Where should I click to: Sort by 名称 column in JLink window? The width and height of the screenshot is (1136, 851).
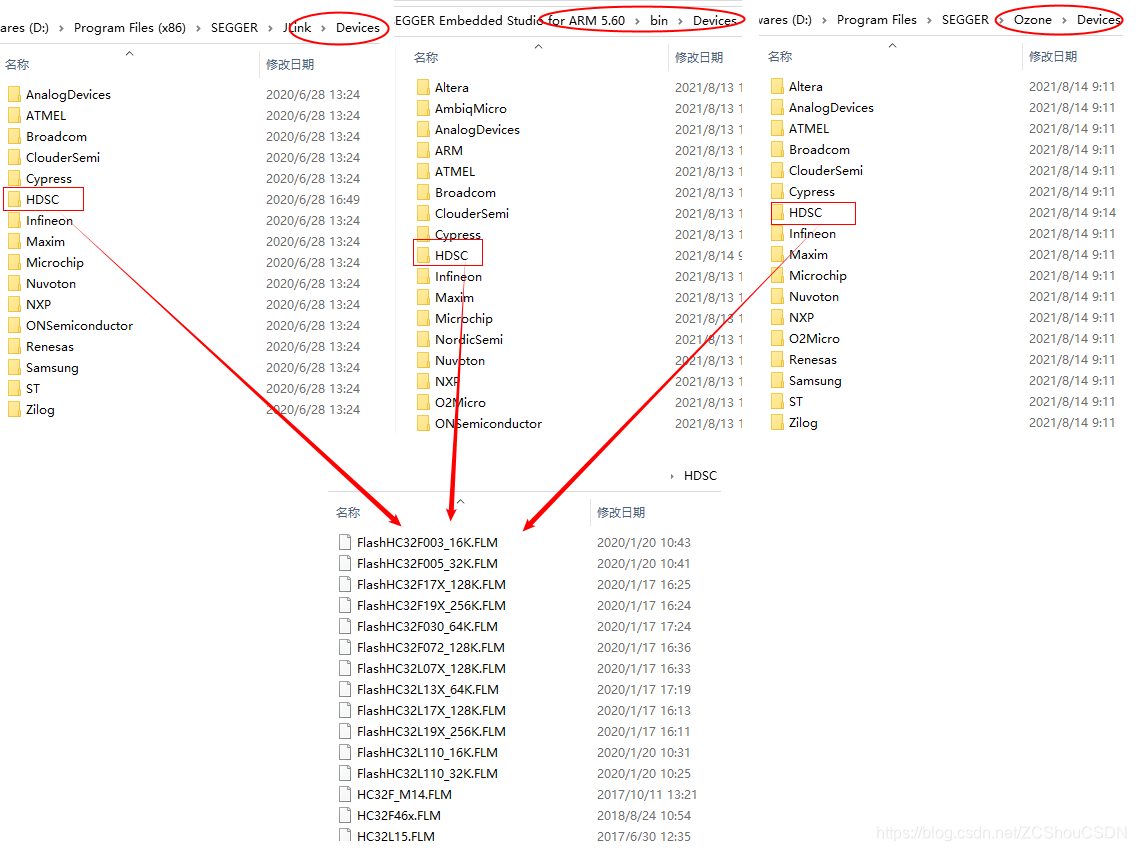click(x=17, y=64)
